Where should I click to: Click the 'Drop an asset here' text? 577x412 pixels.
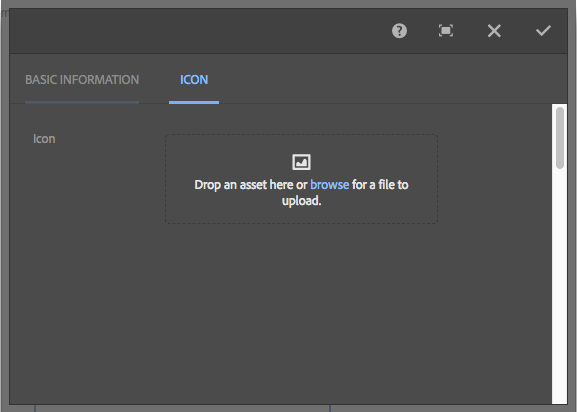(244, 185)
